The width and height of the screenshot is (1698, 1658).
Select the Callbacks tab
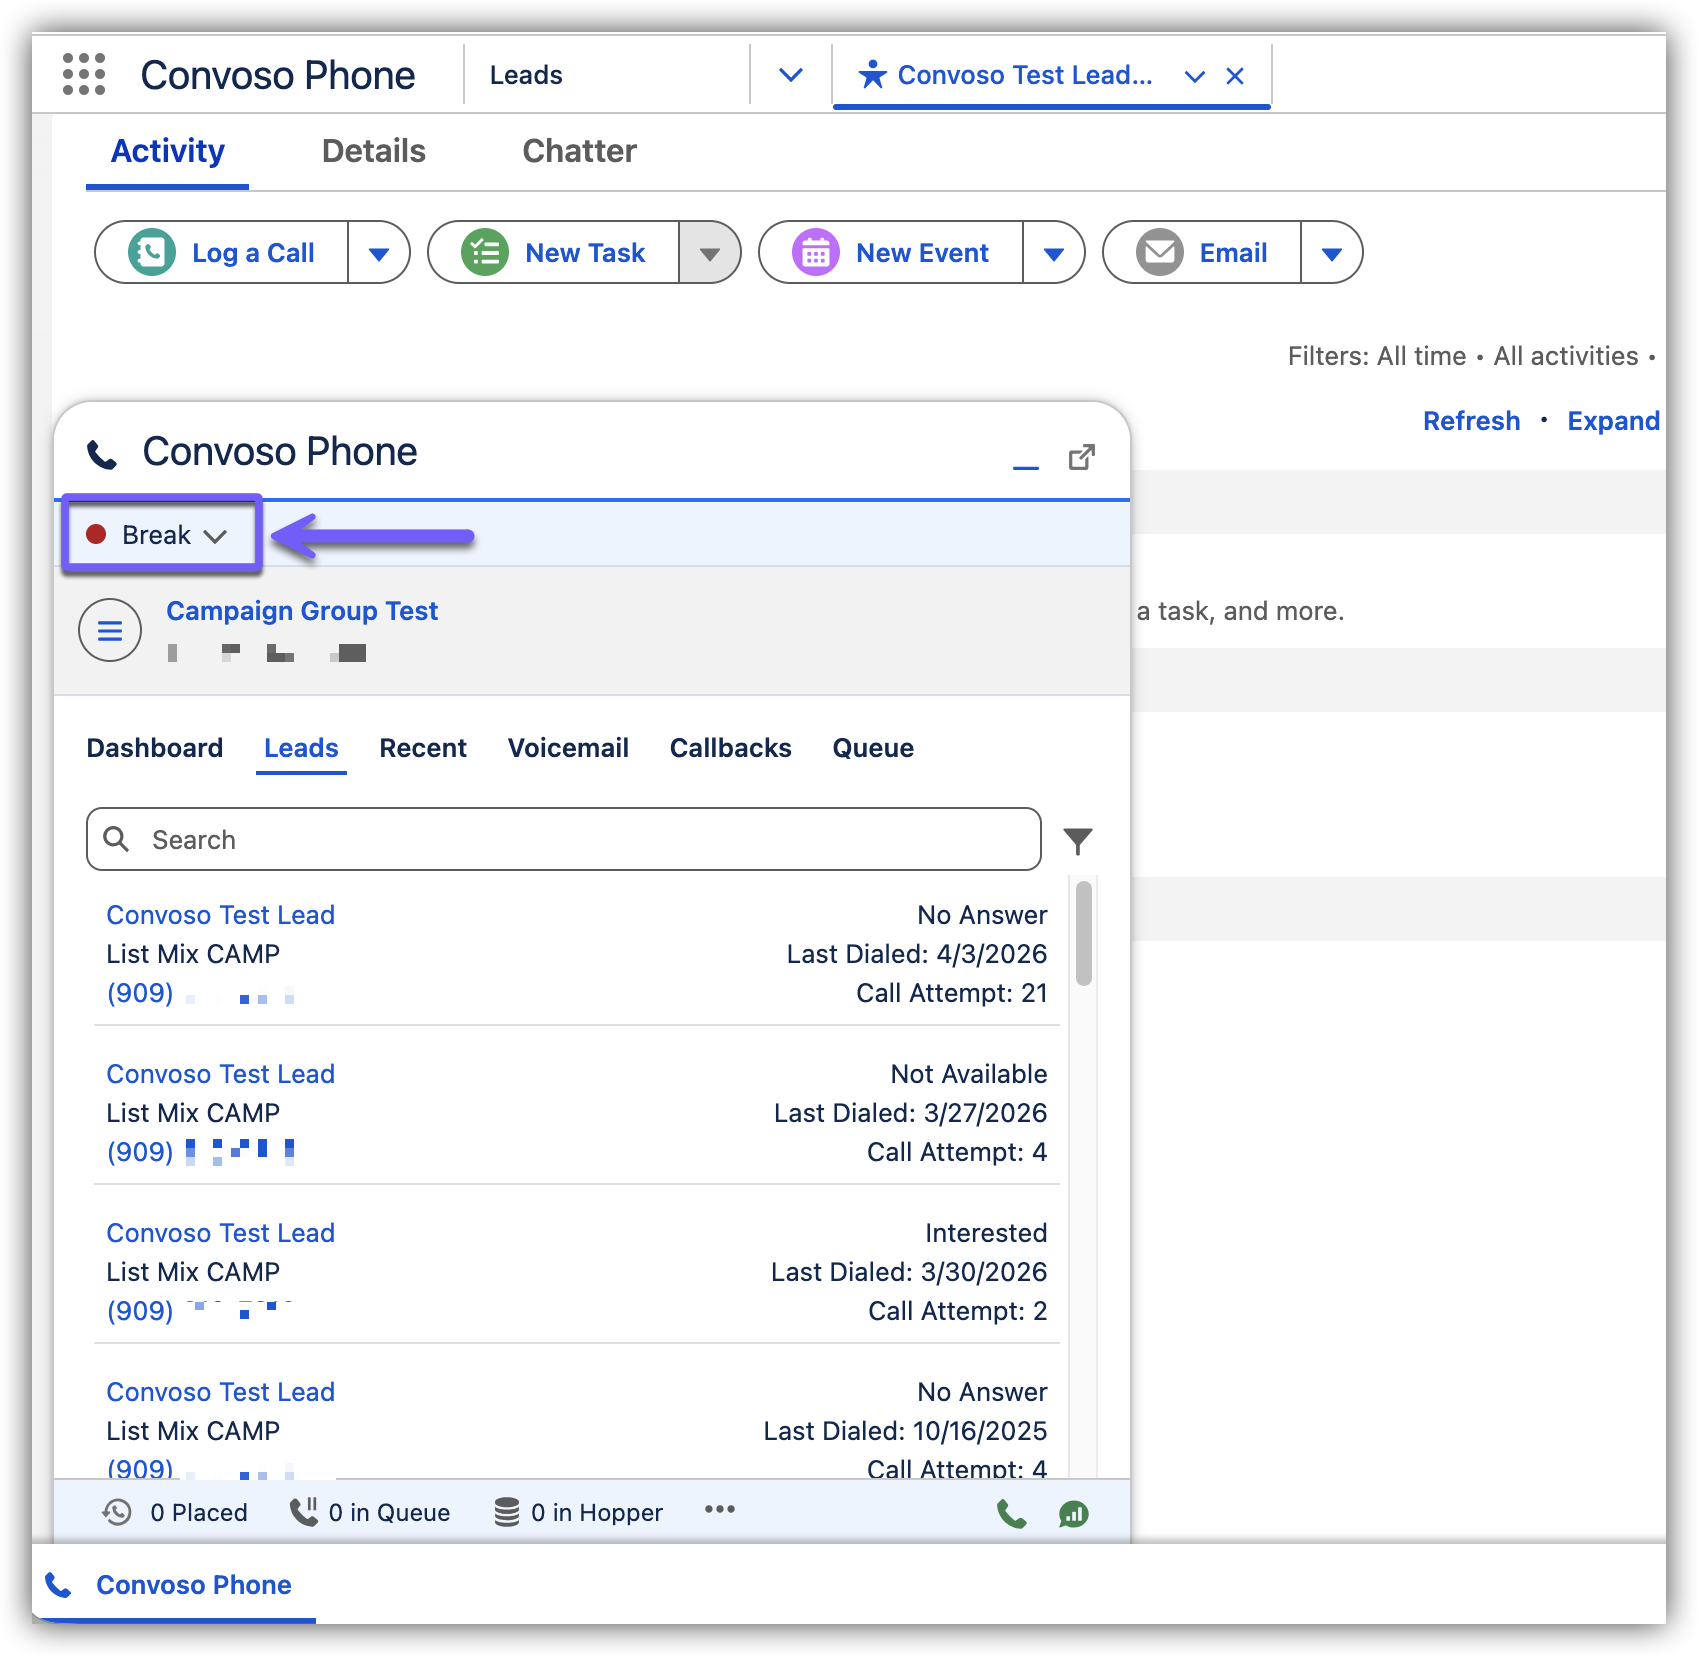[730, 748]
